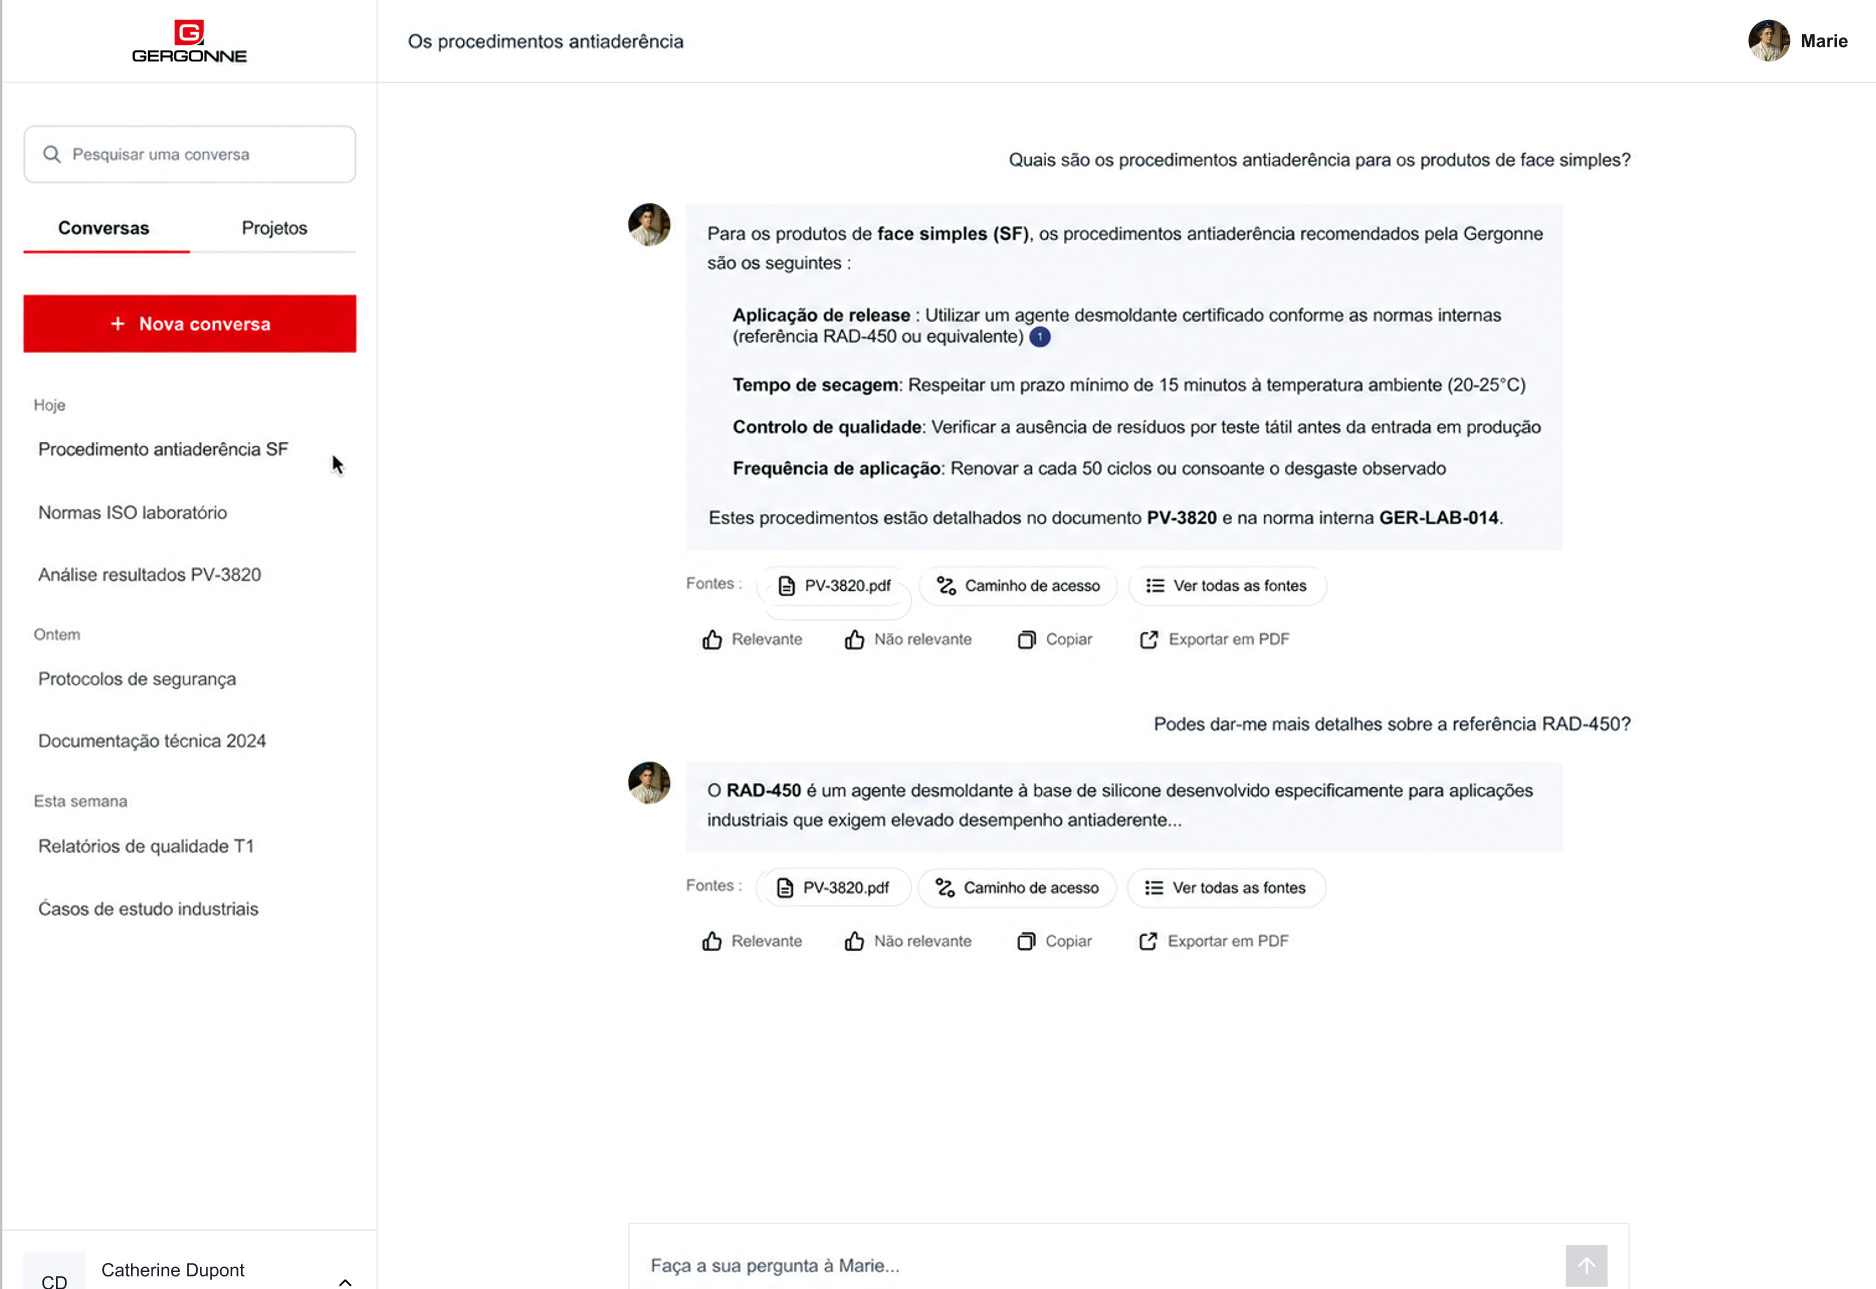
Task: Open conversation Procedimento antiaderência SF
Action: tap(163, 449)
